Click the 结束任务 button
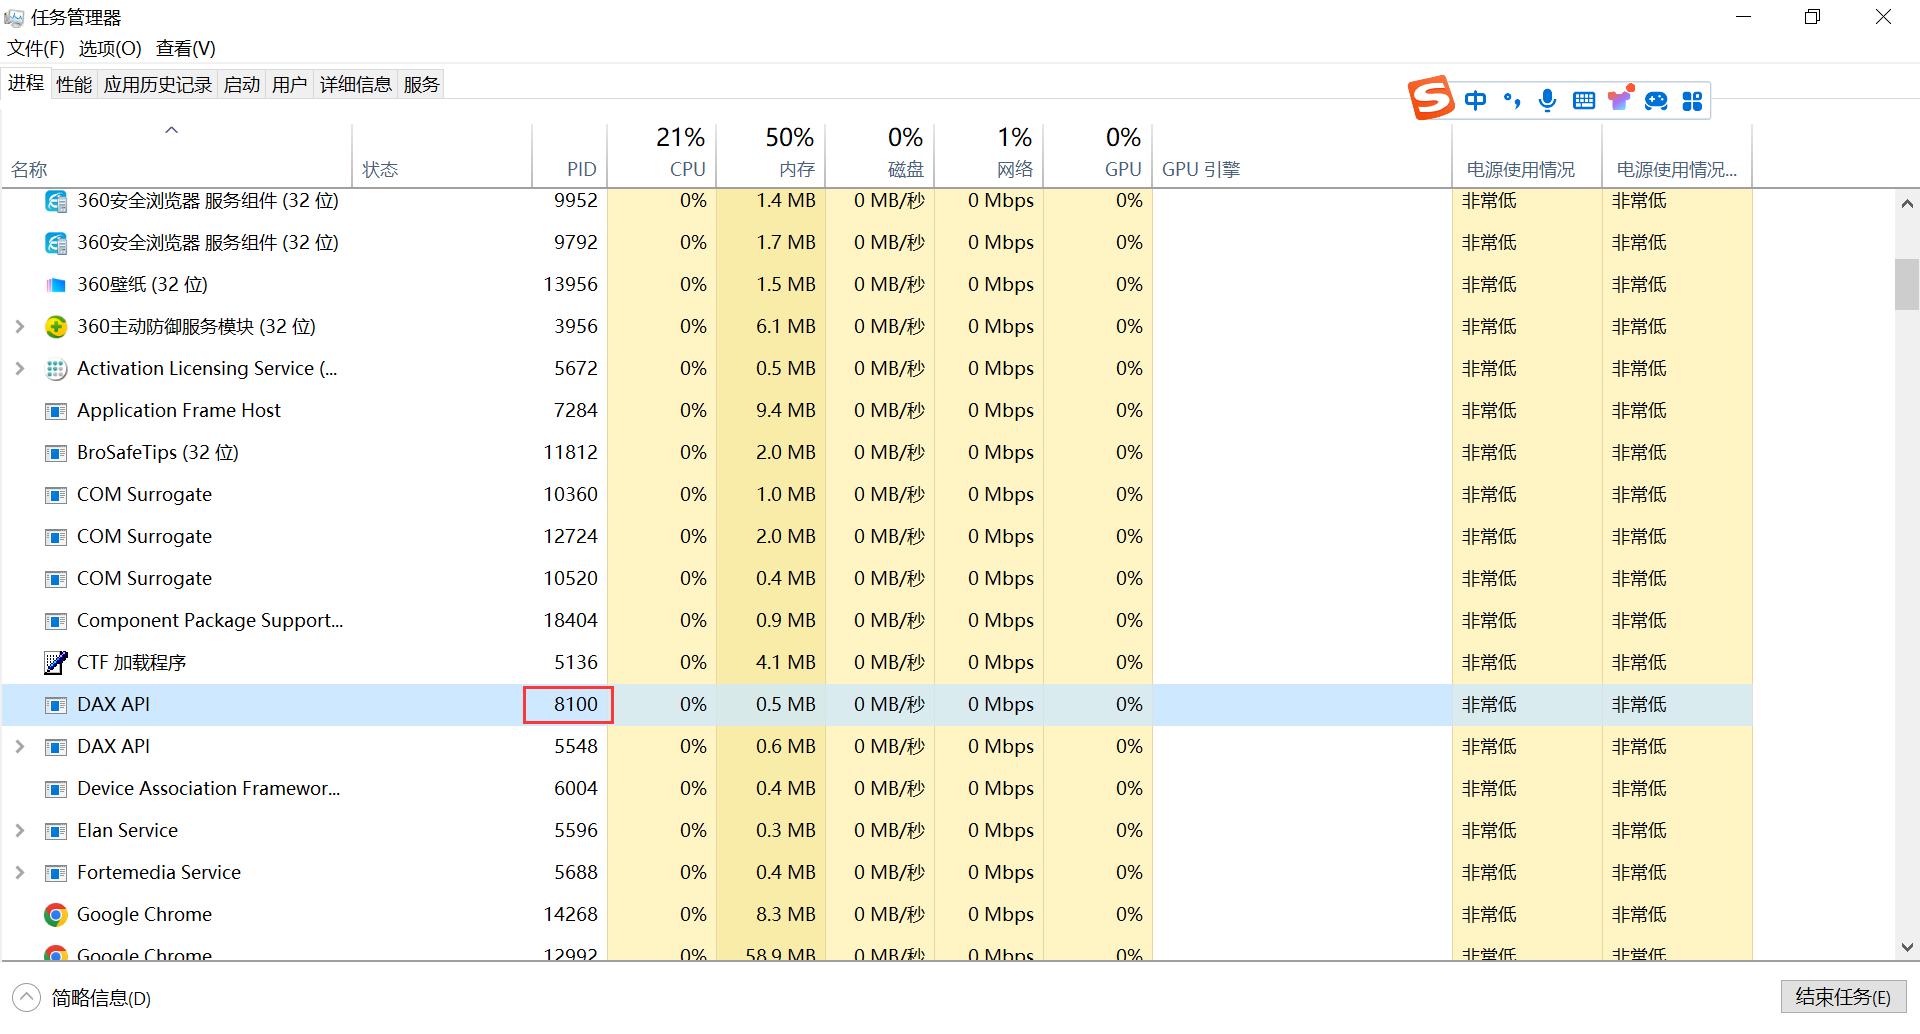 point(1842,997)
